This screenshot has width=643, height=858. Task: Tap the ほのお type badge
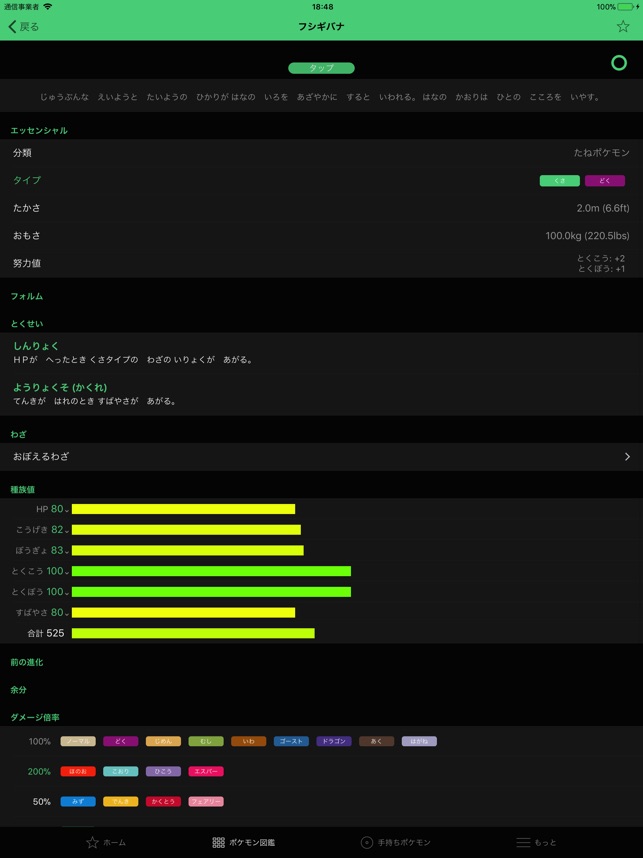pos(78,772)
